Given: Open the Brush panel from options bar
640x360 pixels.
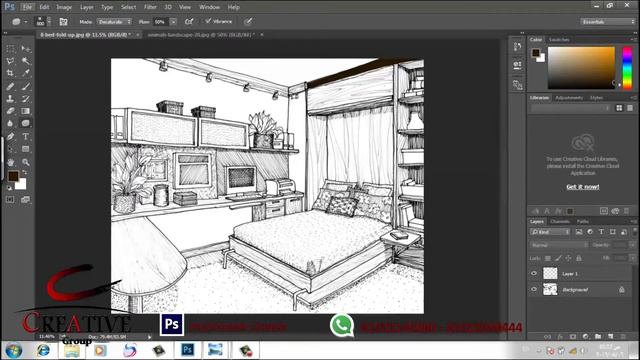Looking at the screenshot, I should point(63,22).
